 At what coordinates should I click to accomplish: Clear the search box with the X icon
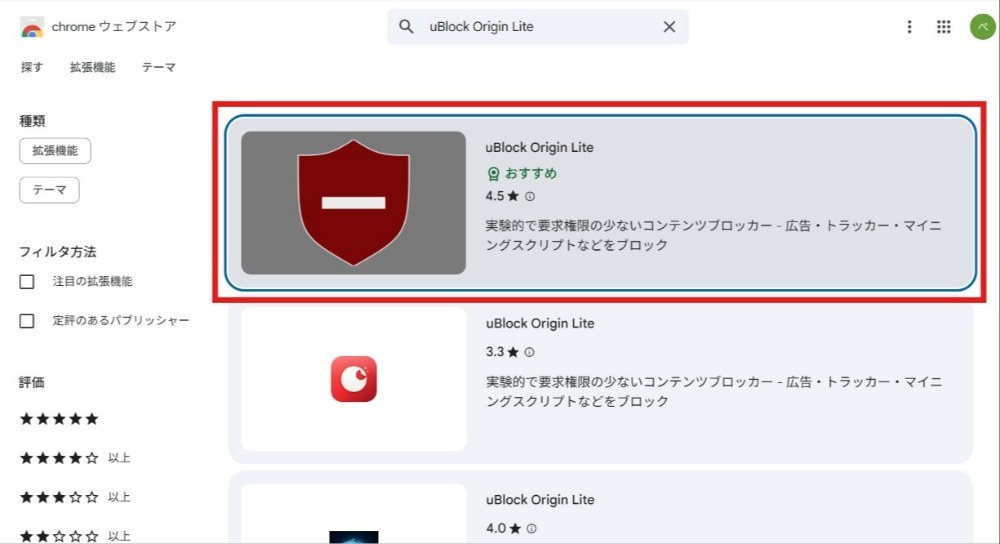[669, 27]
